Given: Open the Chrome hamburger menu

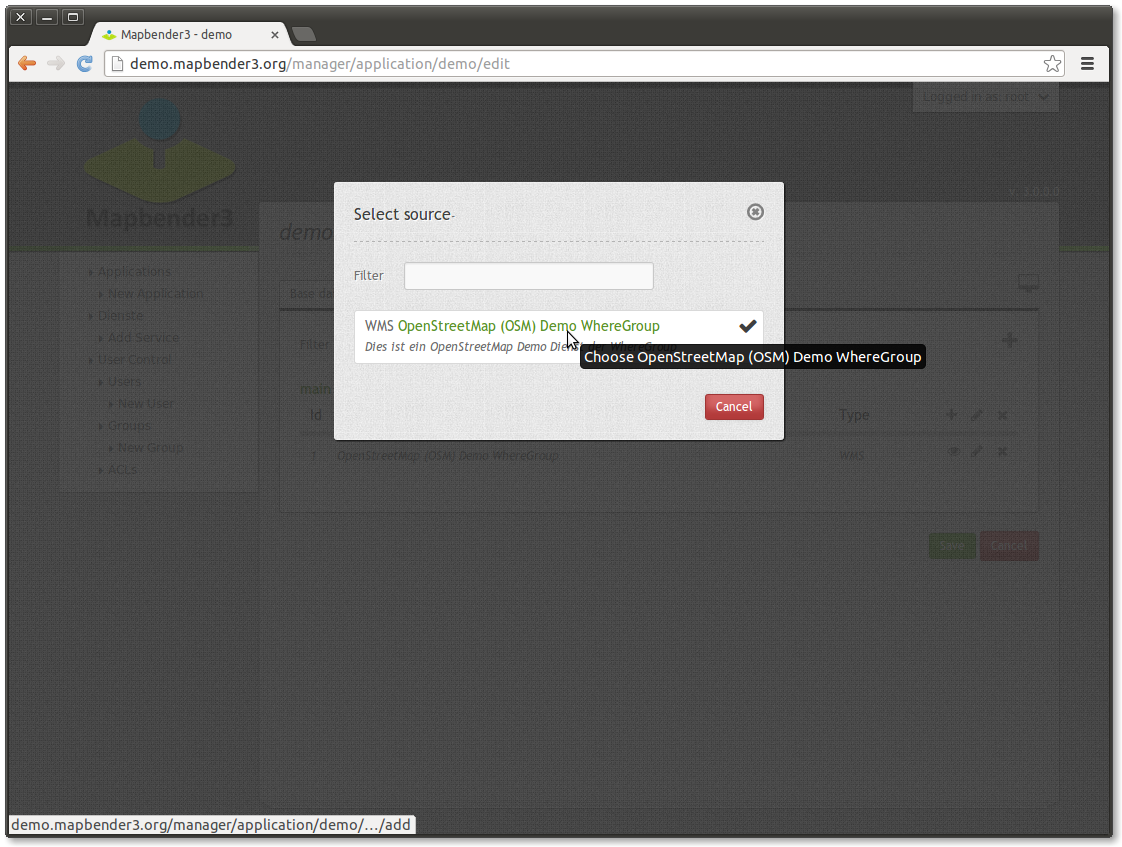Looking at the screenshot, I should coord(1087,64).
